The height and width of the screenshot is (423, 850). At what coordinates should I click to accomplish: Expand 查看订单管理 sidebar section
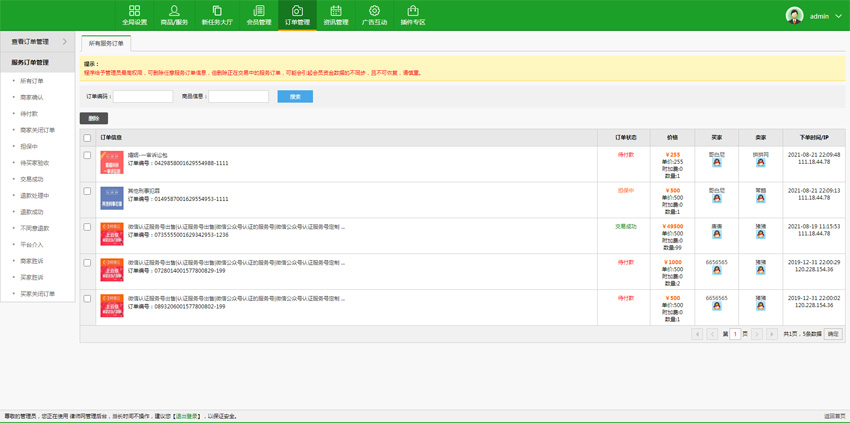click(x=37, y=42)
